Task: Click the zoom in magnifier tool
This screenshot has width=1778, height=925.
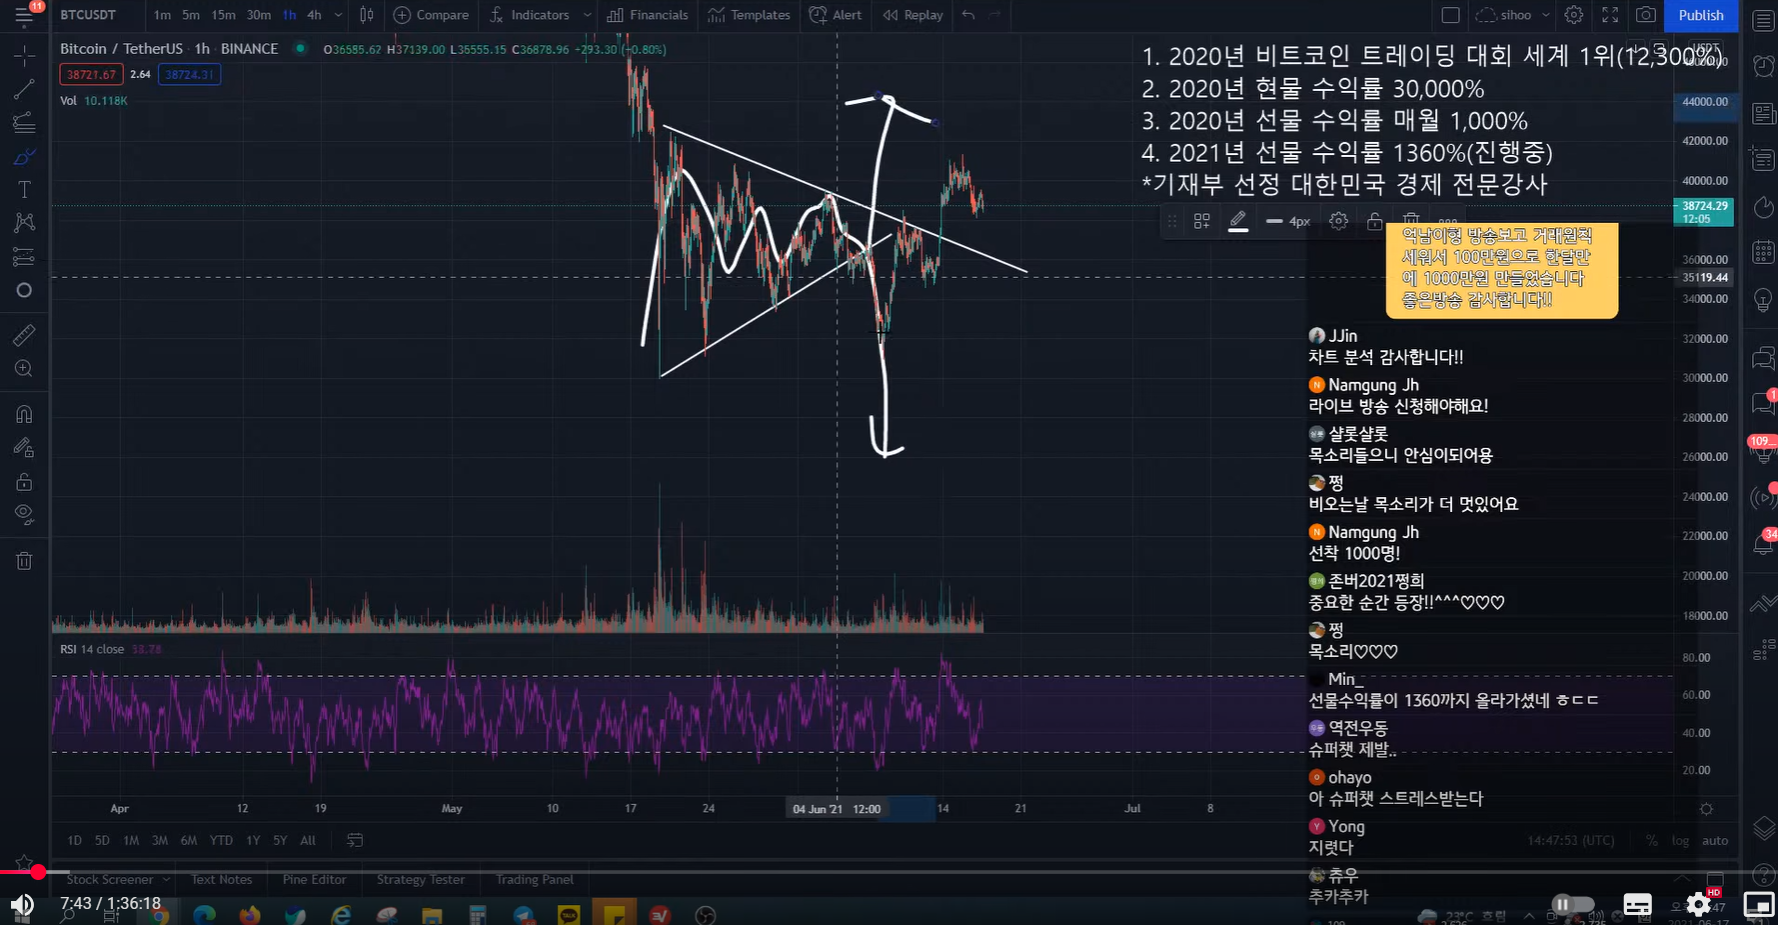Action: (24, 369)
